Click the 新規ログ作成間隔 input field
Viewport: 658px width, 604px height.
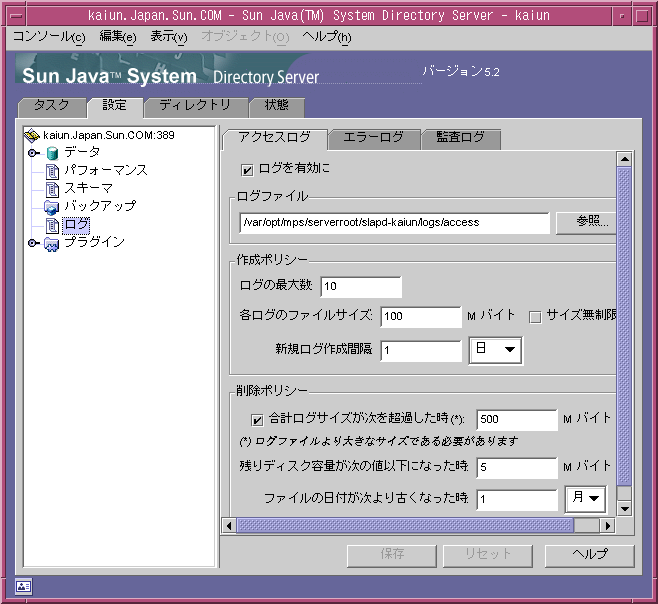point(421,350)
